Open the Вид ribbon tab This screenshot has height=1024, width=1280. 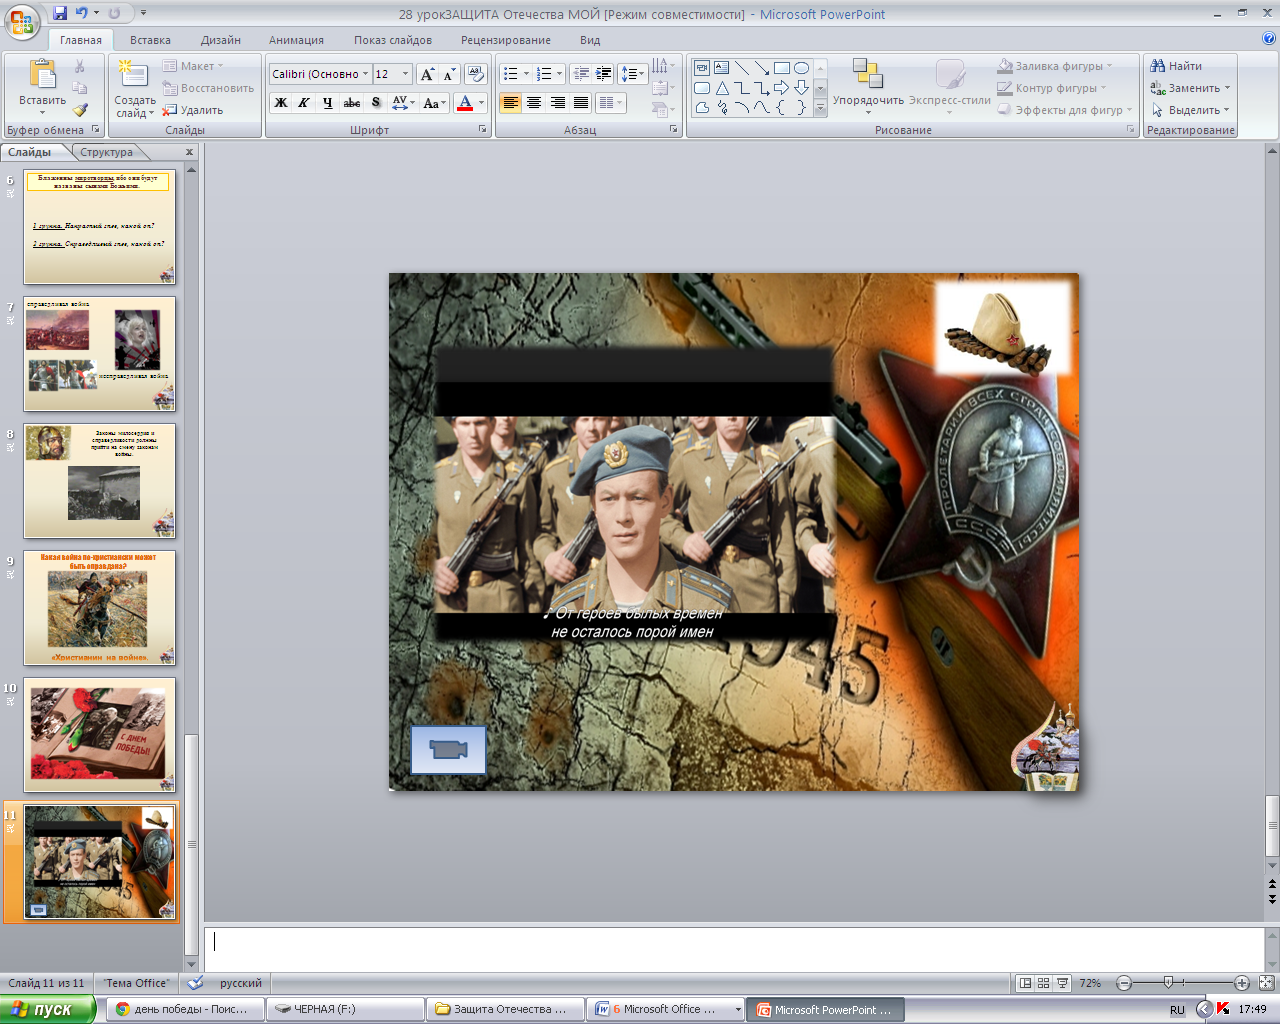click(x=590, y=40)
